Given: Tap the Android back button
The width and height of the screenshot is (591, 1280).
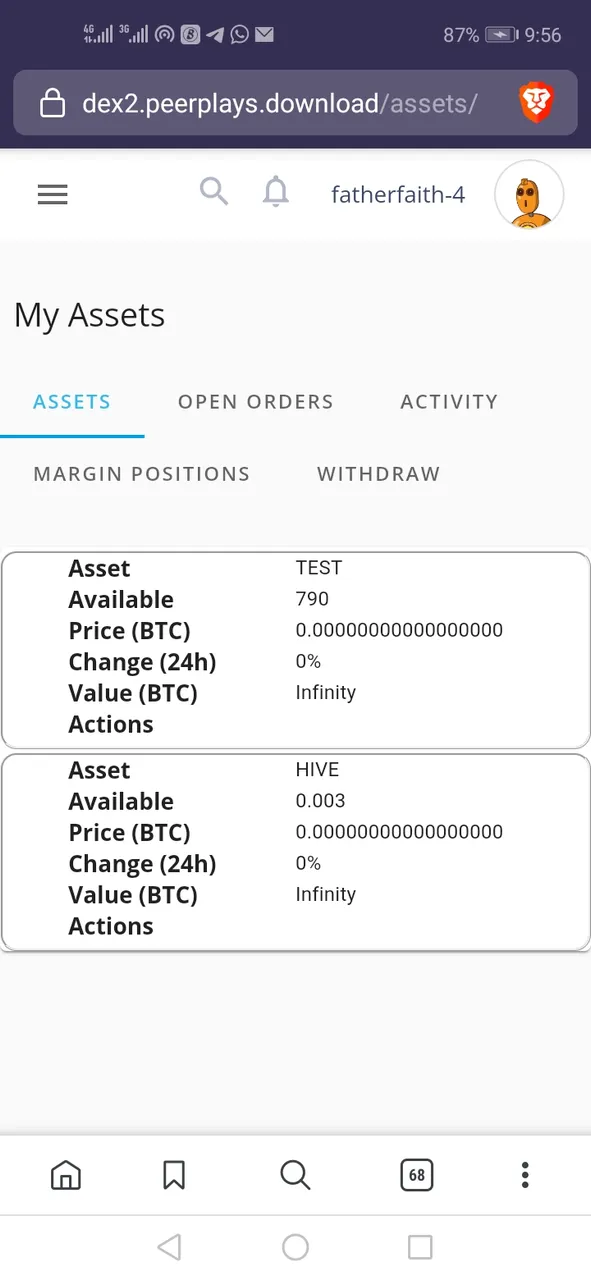Looking at the screenshot, I should [169, 1247].
